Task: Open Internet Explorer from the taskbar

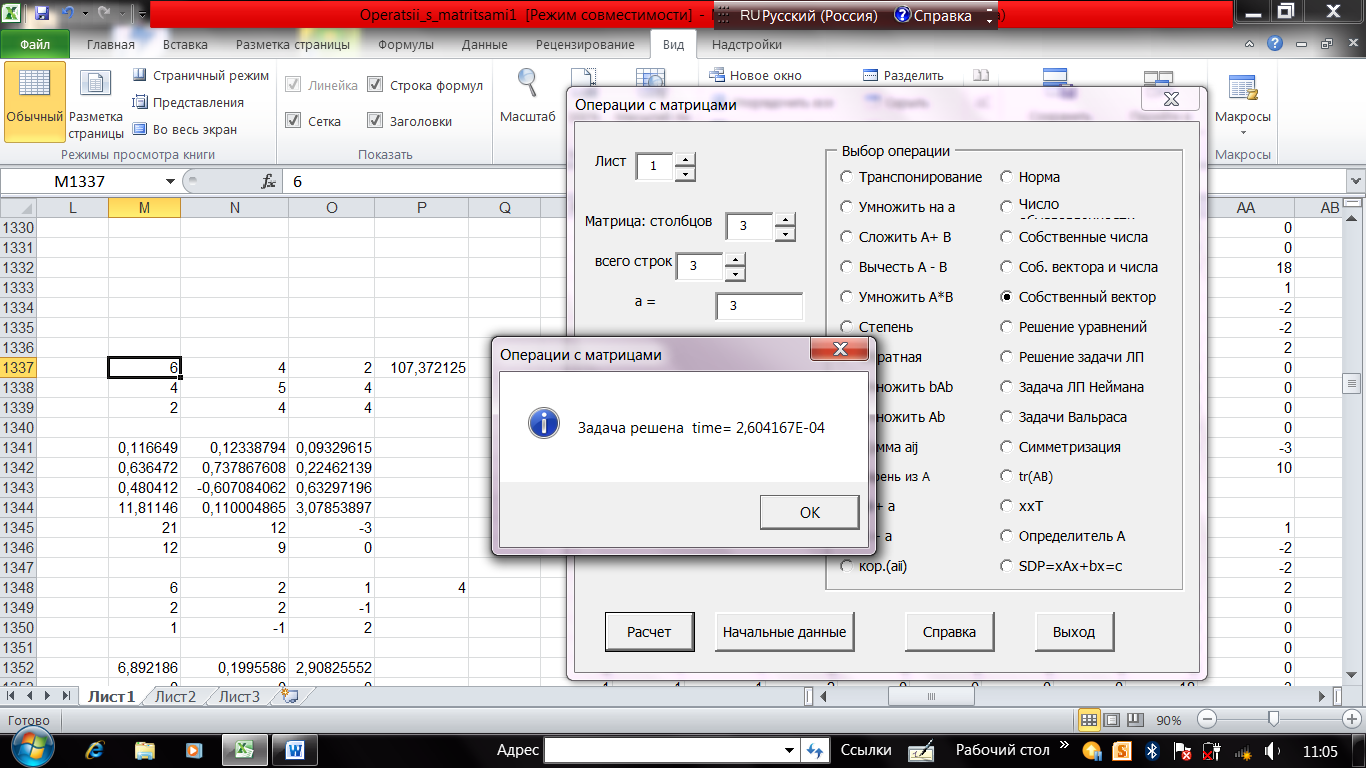Action: (95, 749)
